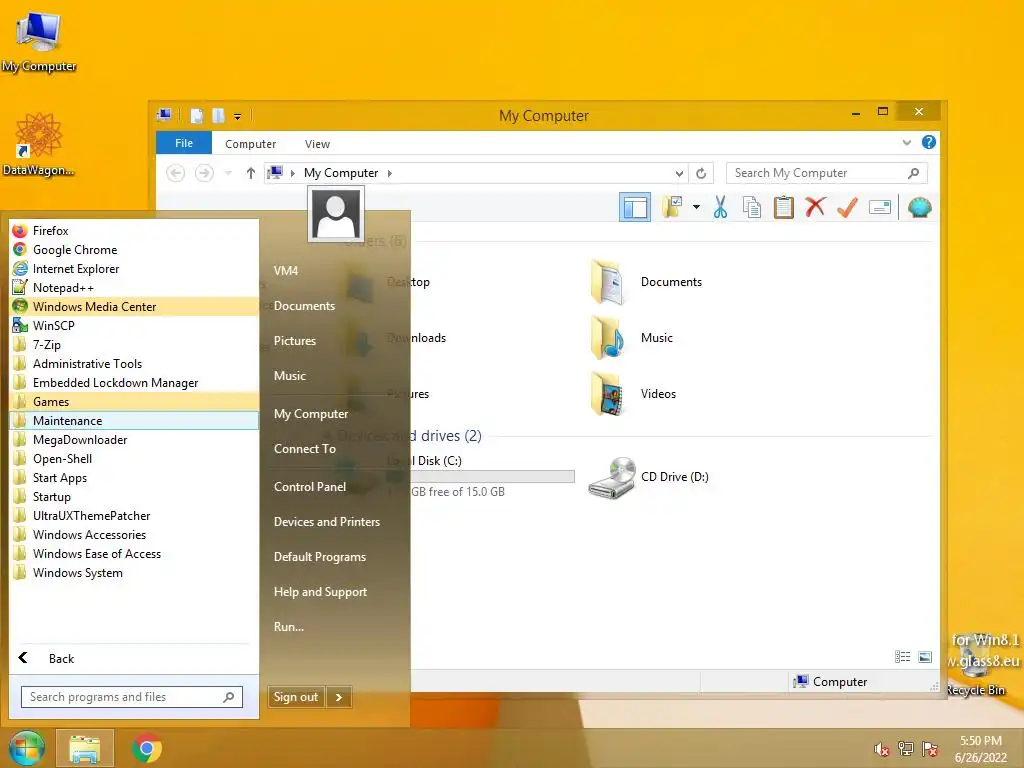Launch Firefox from the start menu
1024x768 pixels.
click(134, 231)
